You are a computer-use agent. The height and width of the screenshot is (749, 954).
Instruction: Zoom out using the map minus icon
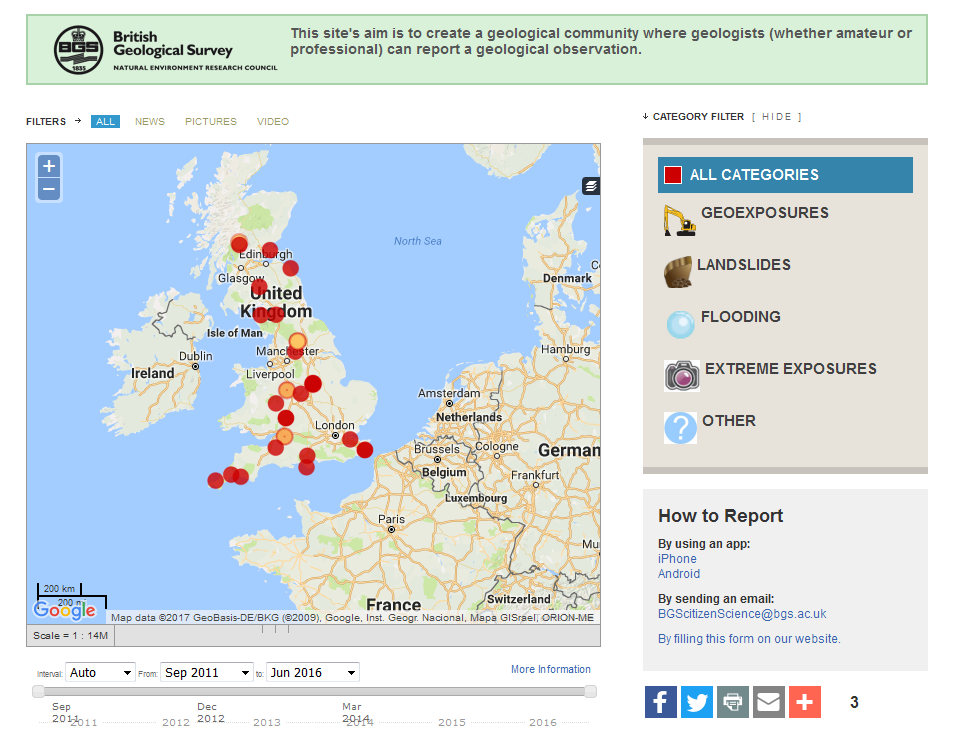pyautogui.click(x=48, y=188)
